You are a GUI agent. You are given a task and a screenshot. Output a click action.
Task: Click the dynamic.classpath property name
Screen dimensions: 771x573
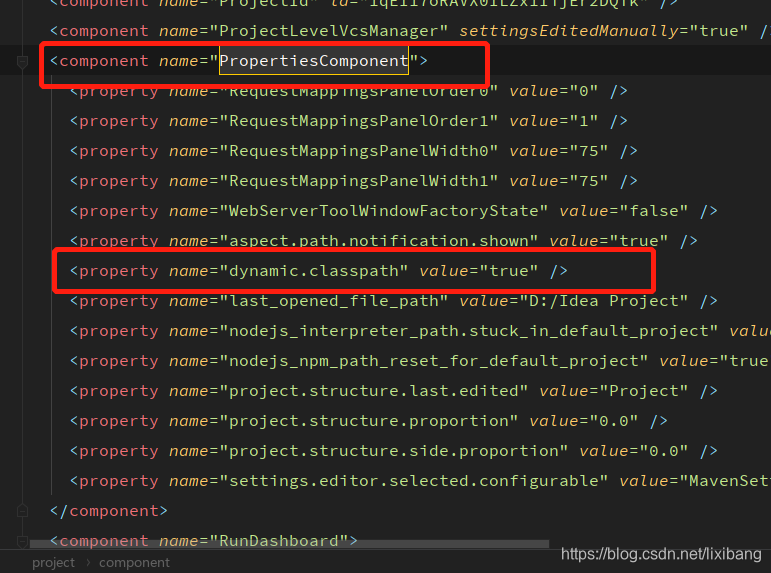tap(314, 271)
